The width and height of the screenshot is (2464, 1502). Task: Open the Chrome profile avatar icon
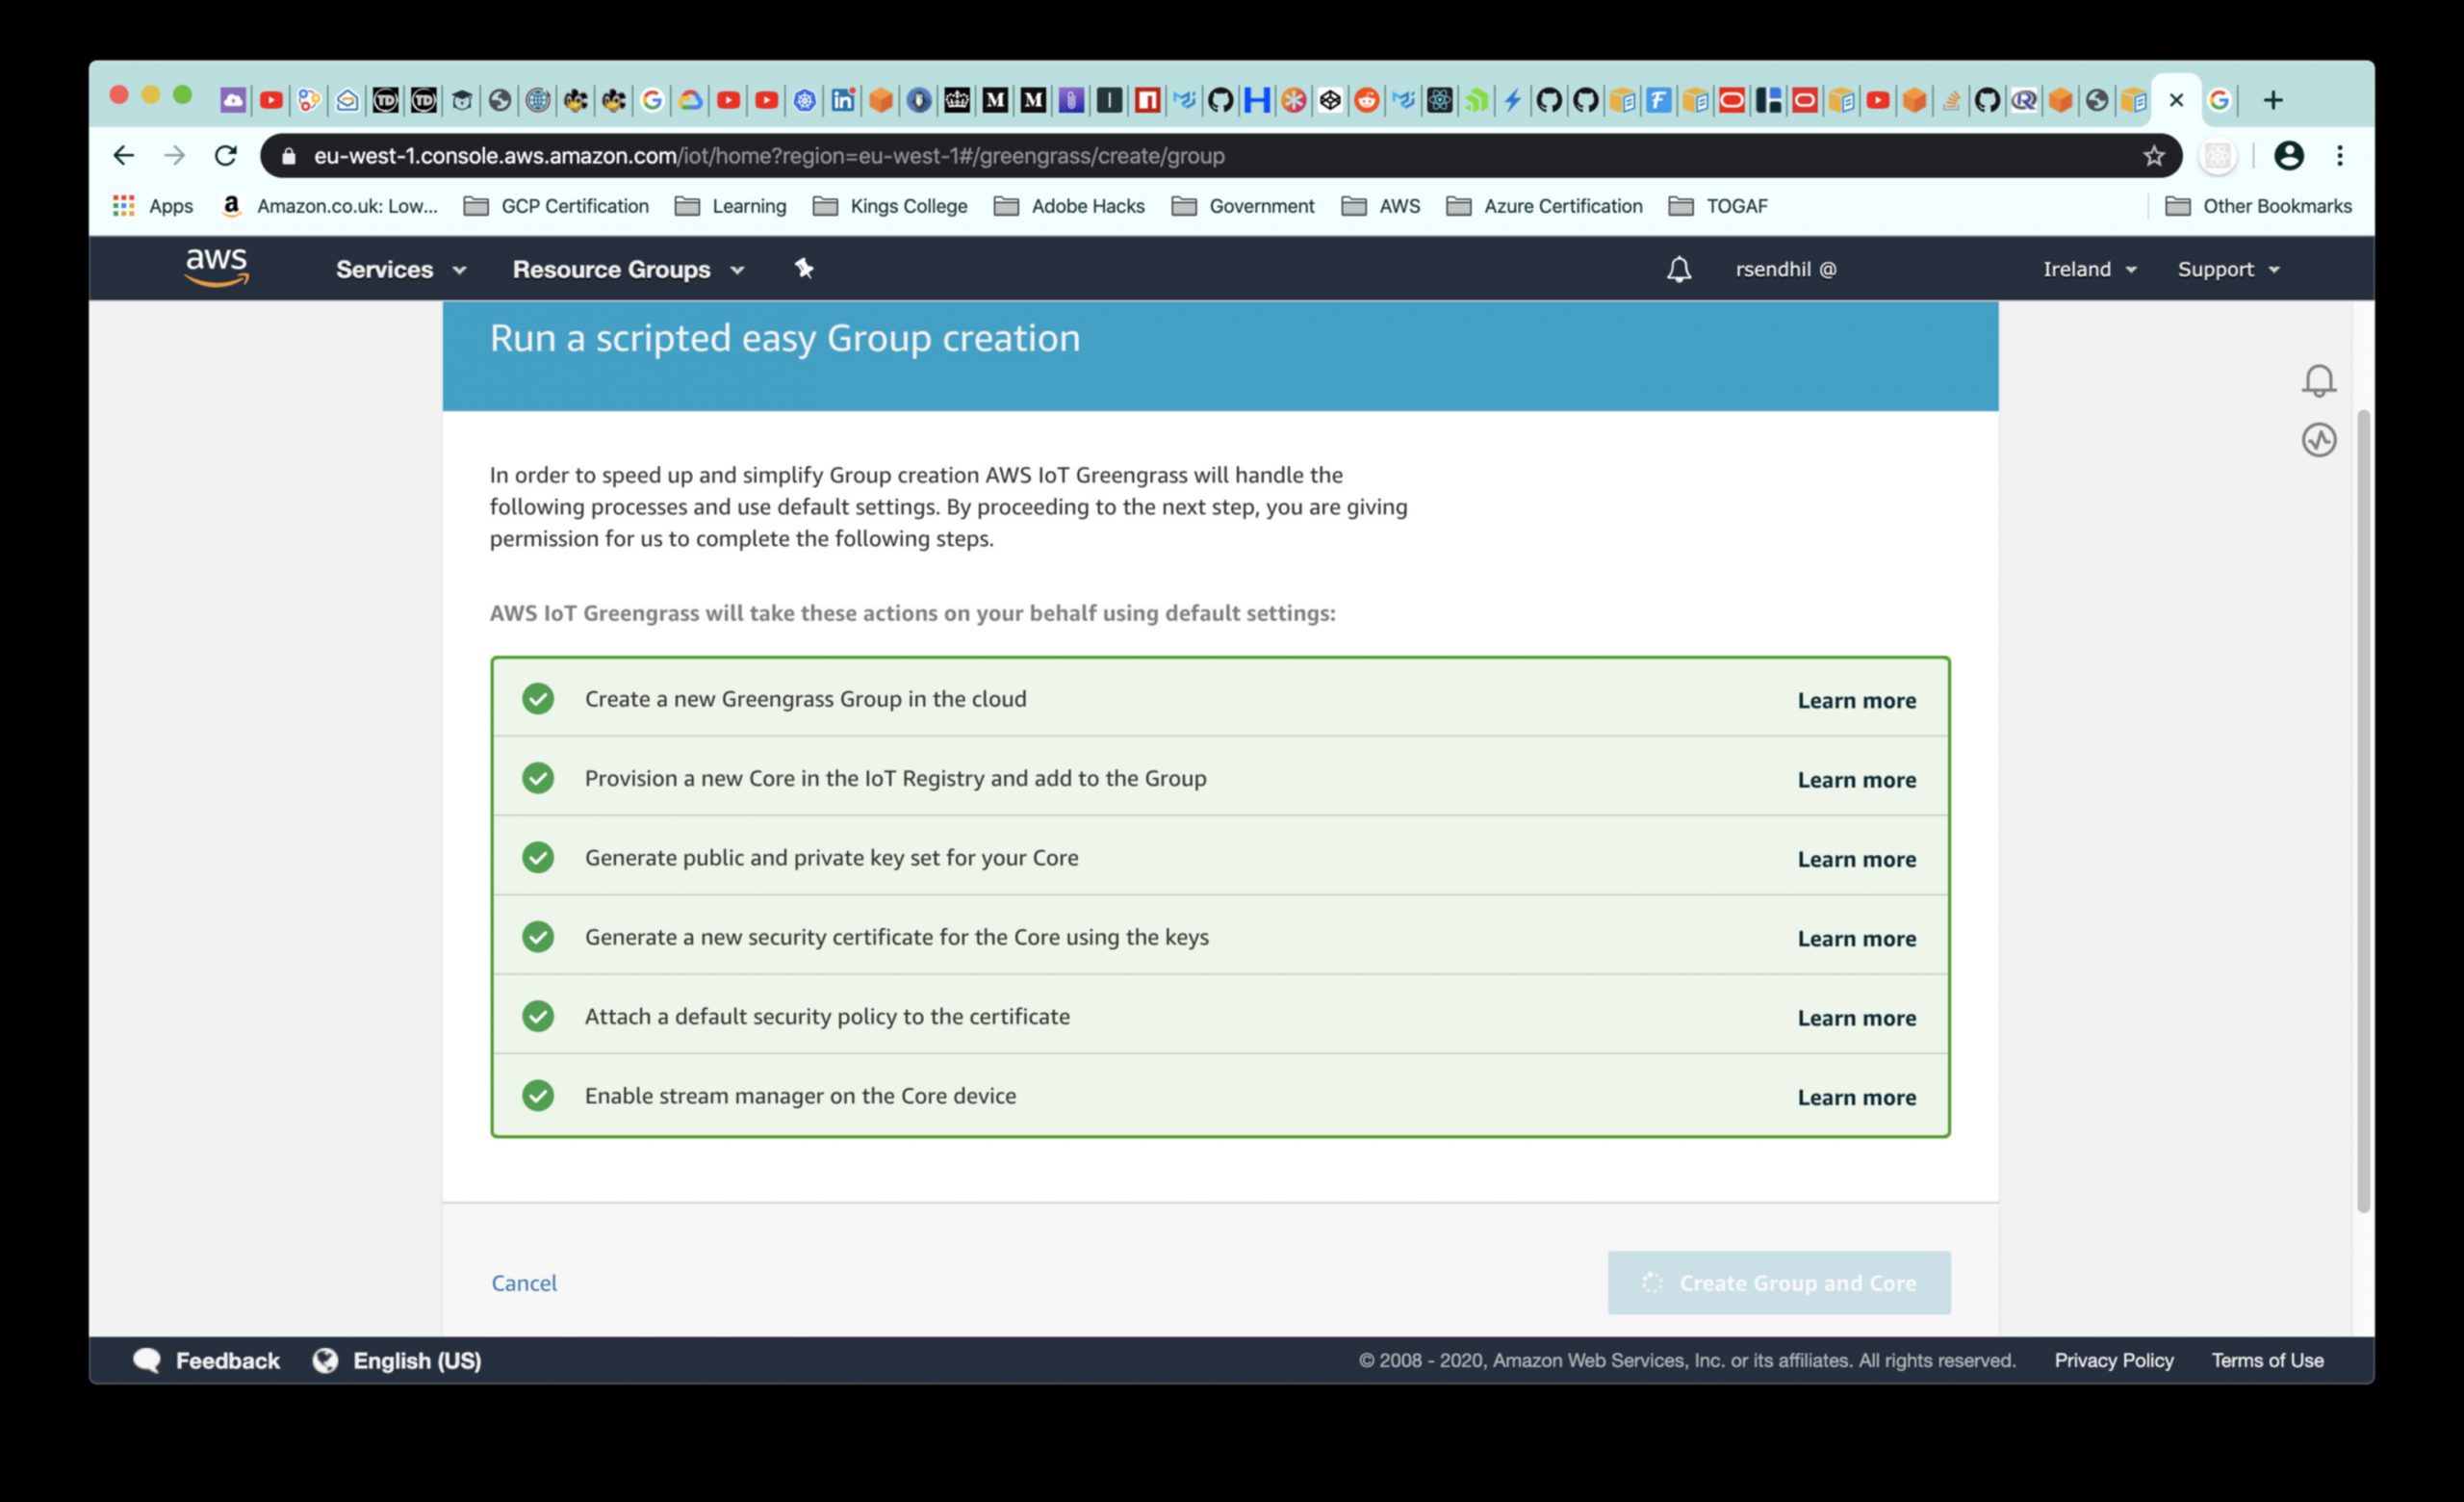pyautogui.click(x=2288, y=156)
